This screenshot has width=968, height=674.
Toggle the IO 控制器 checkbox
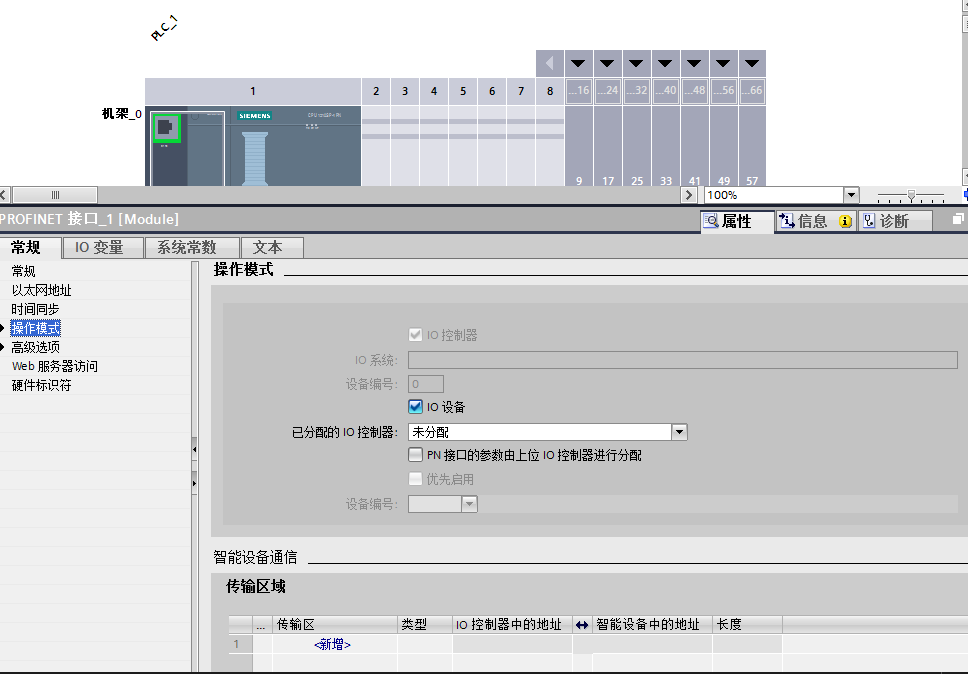click(415, 335)
